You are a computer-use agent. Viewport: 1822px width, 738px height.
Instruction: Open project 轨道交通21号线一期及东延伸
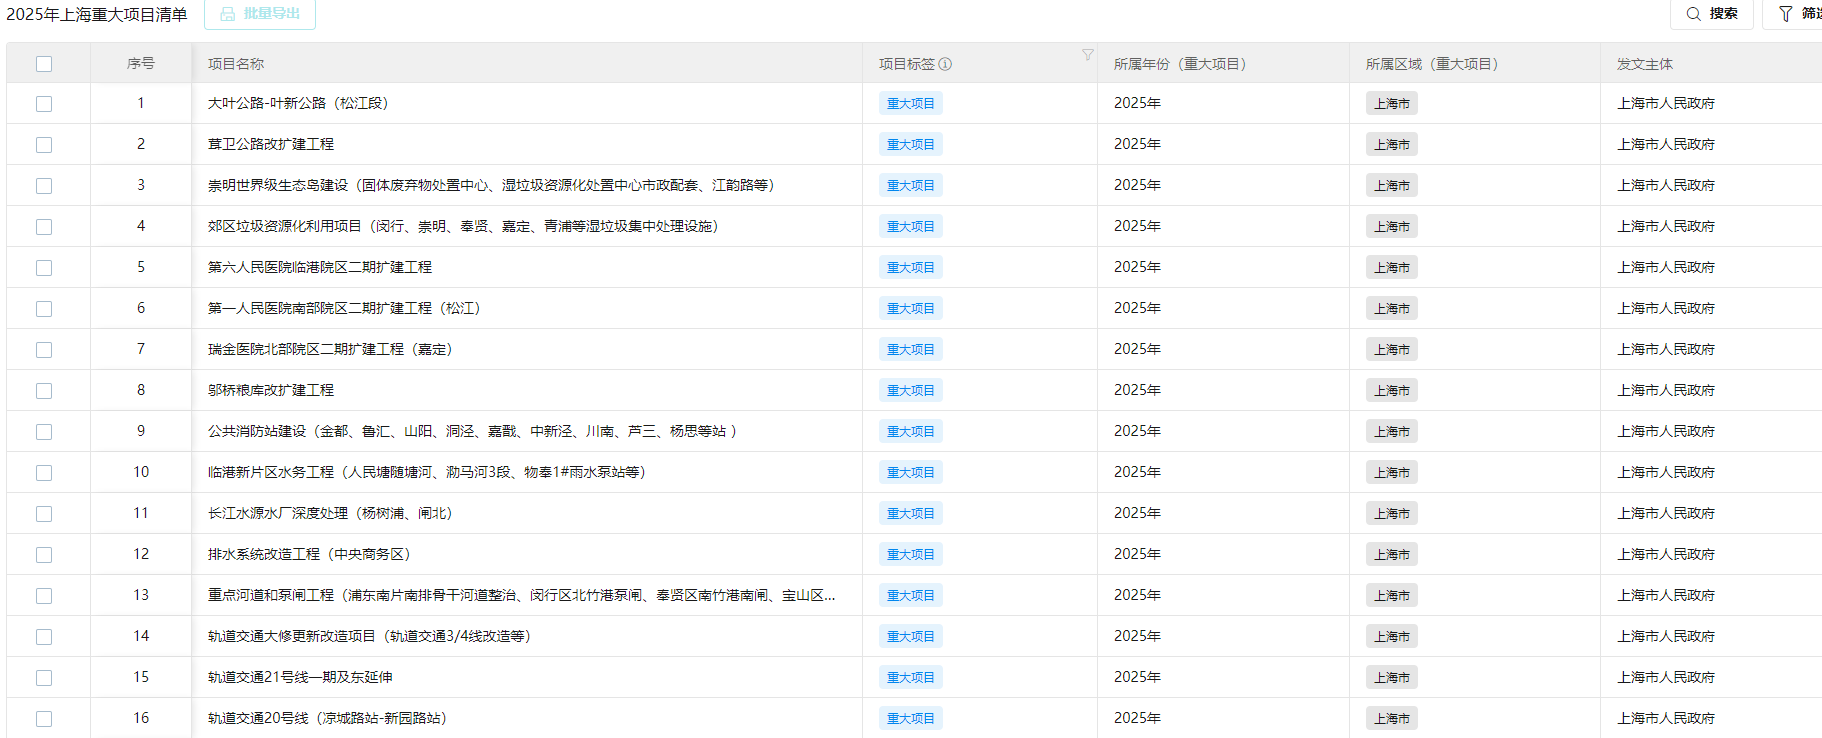tap(300, 678)
